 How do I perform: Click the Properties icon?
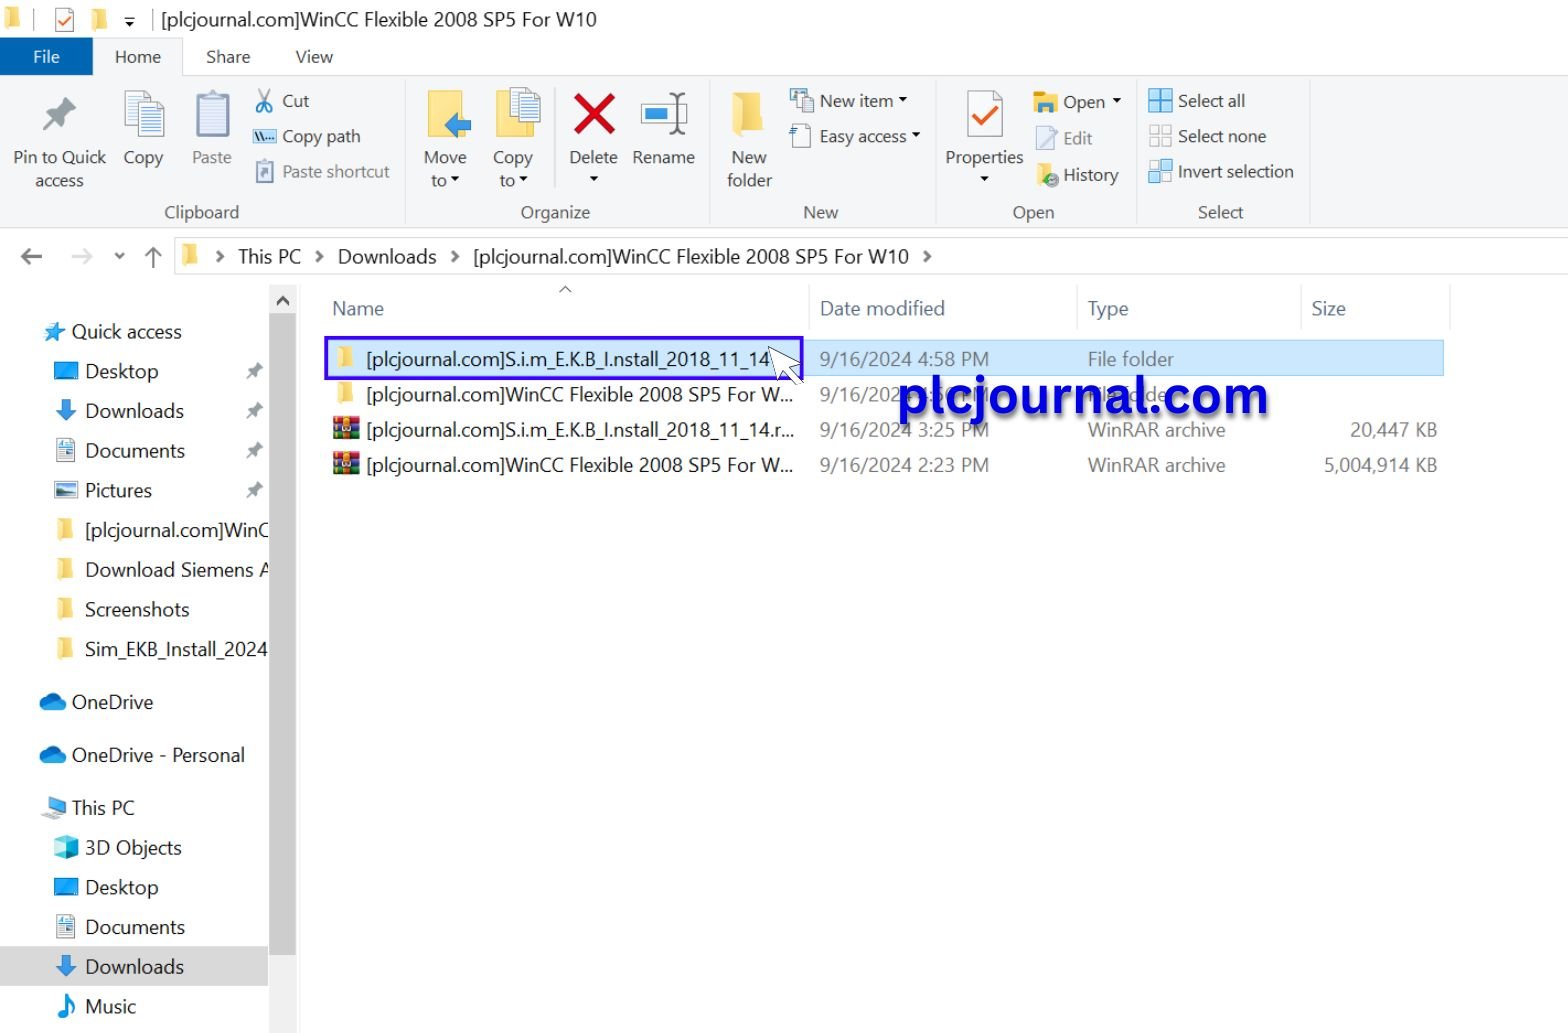pos(984,115)
